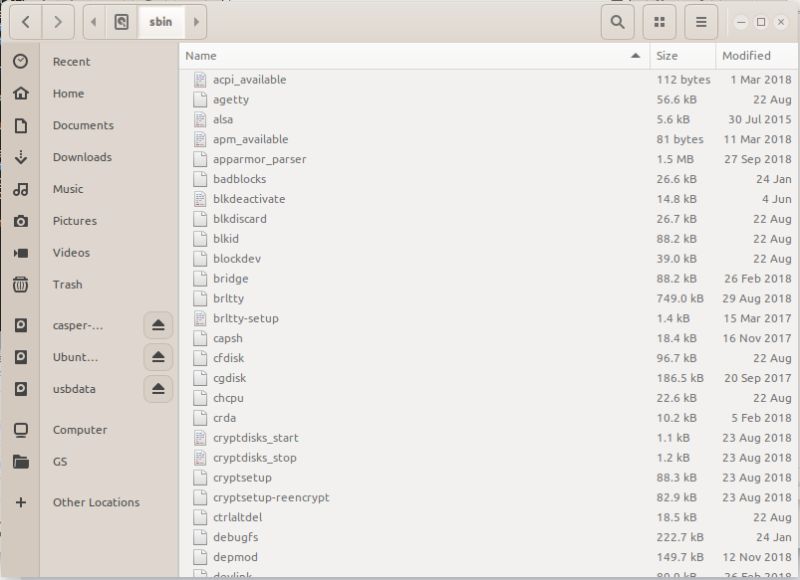Navigate back with the left arrow
The height and width of the screenshot is (580, 800).
26,21
